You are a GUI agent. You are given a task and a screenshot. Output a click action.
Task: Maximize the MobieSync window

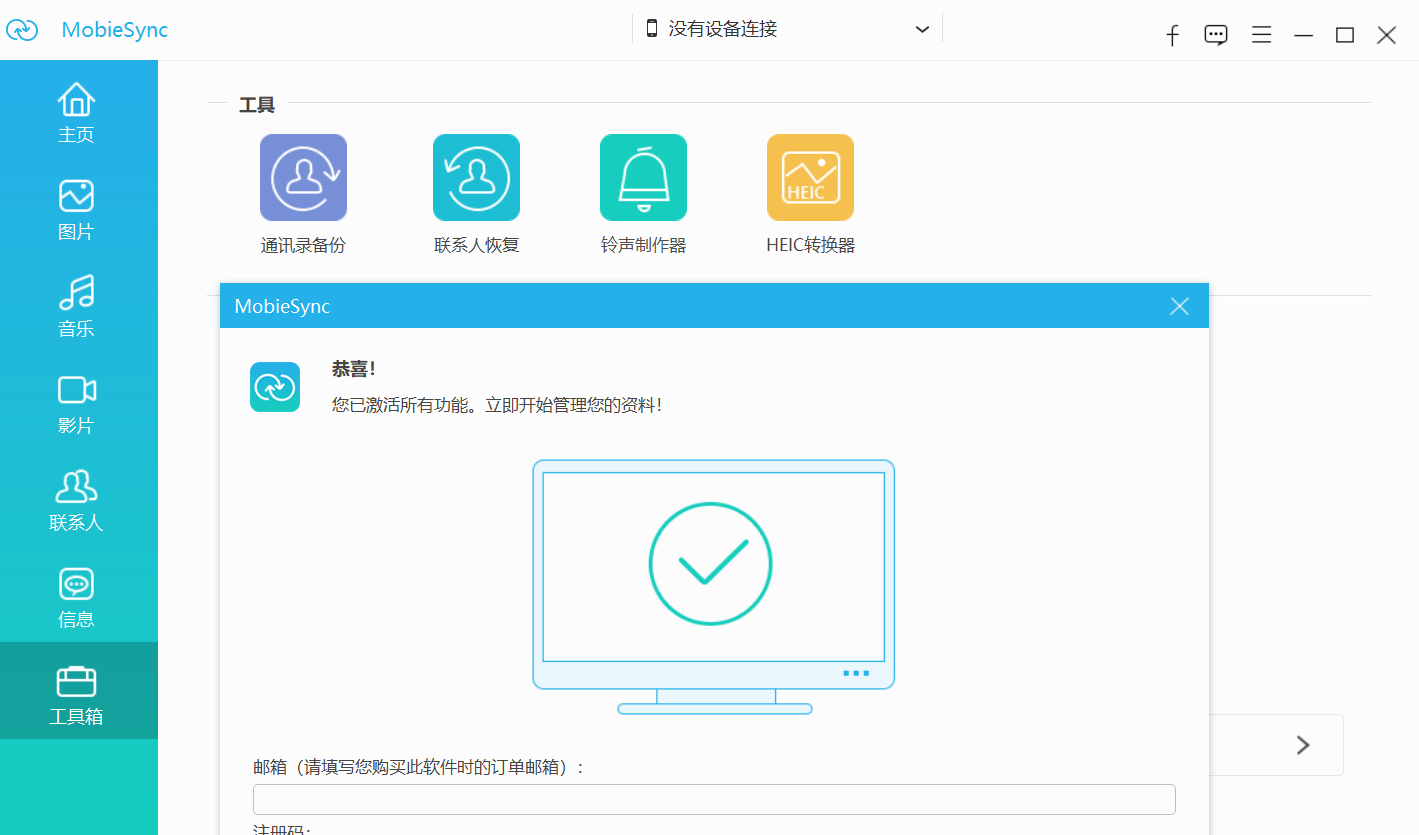[x=1345, y=35]
